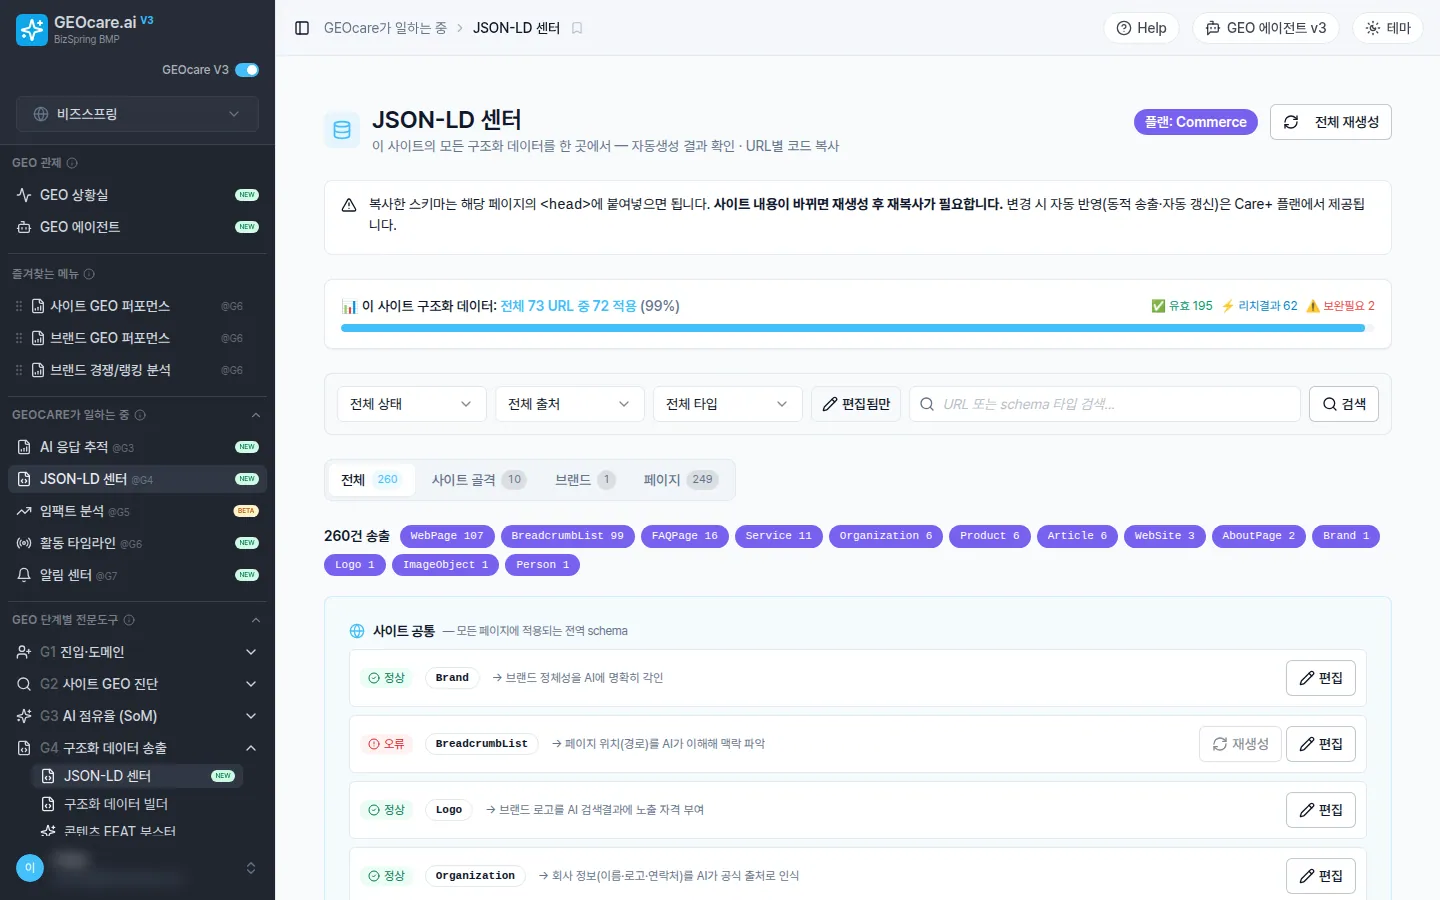Viewport: 1440px width, 900px height.
Task: Toggle the sidebar panel icon
Action: click(302, 28)
